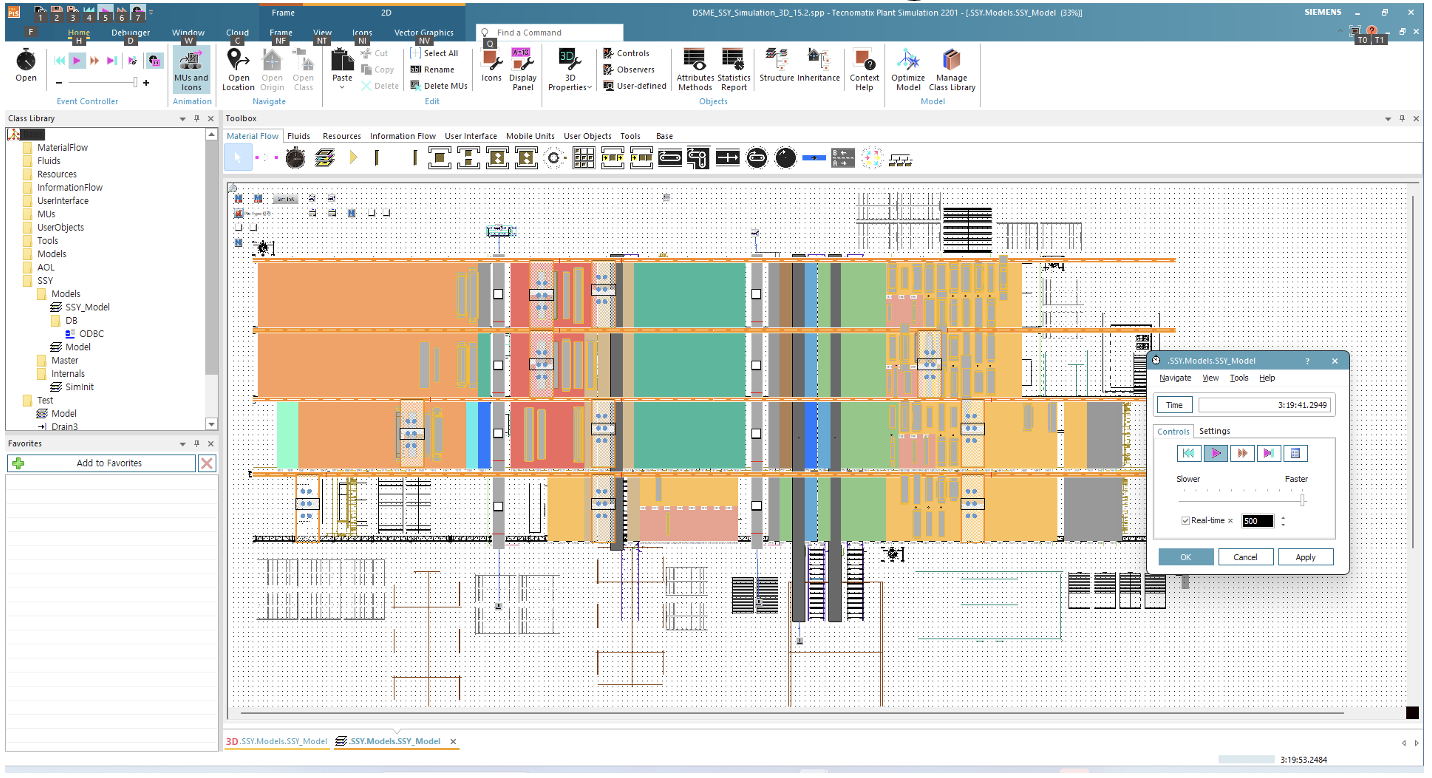The image size is (1432, 778).
Task: Open the Display Panel tool
Action: click(522, 69)
